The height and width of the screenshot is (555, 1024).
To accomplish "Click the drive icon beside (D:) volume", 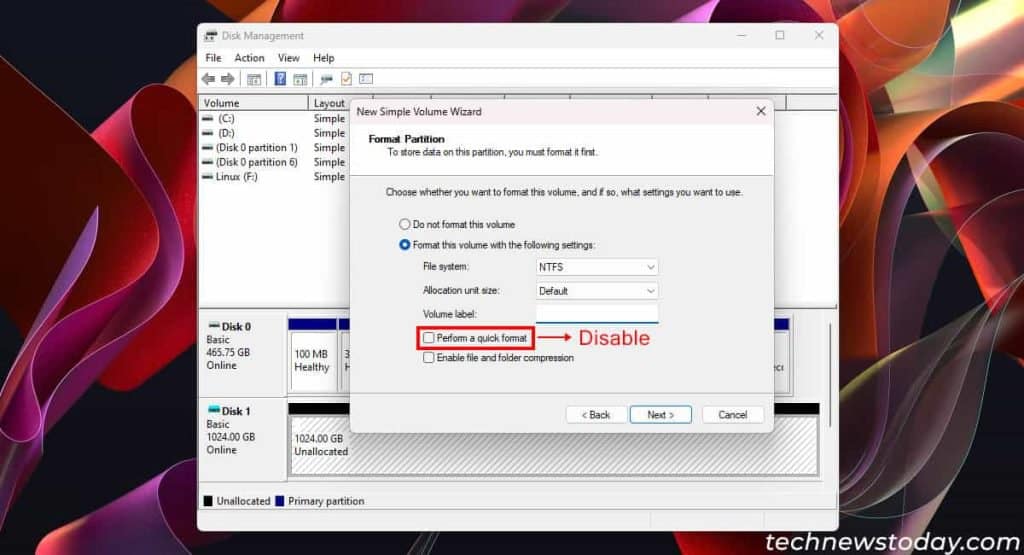I will click(x=208, y=133).
